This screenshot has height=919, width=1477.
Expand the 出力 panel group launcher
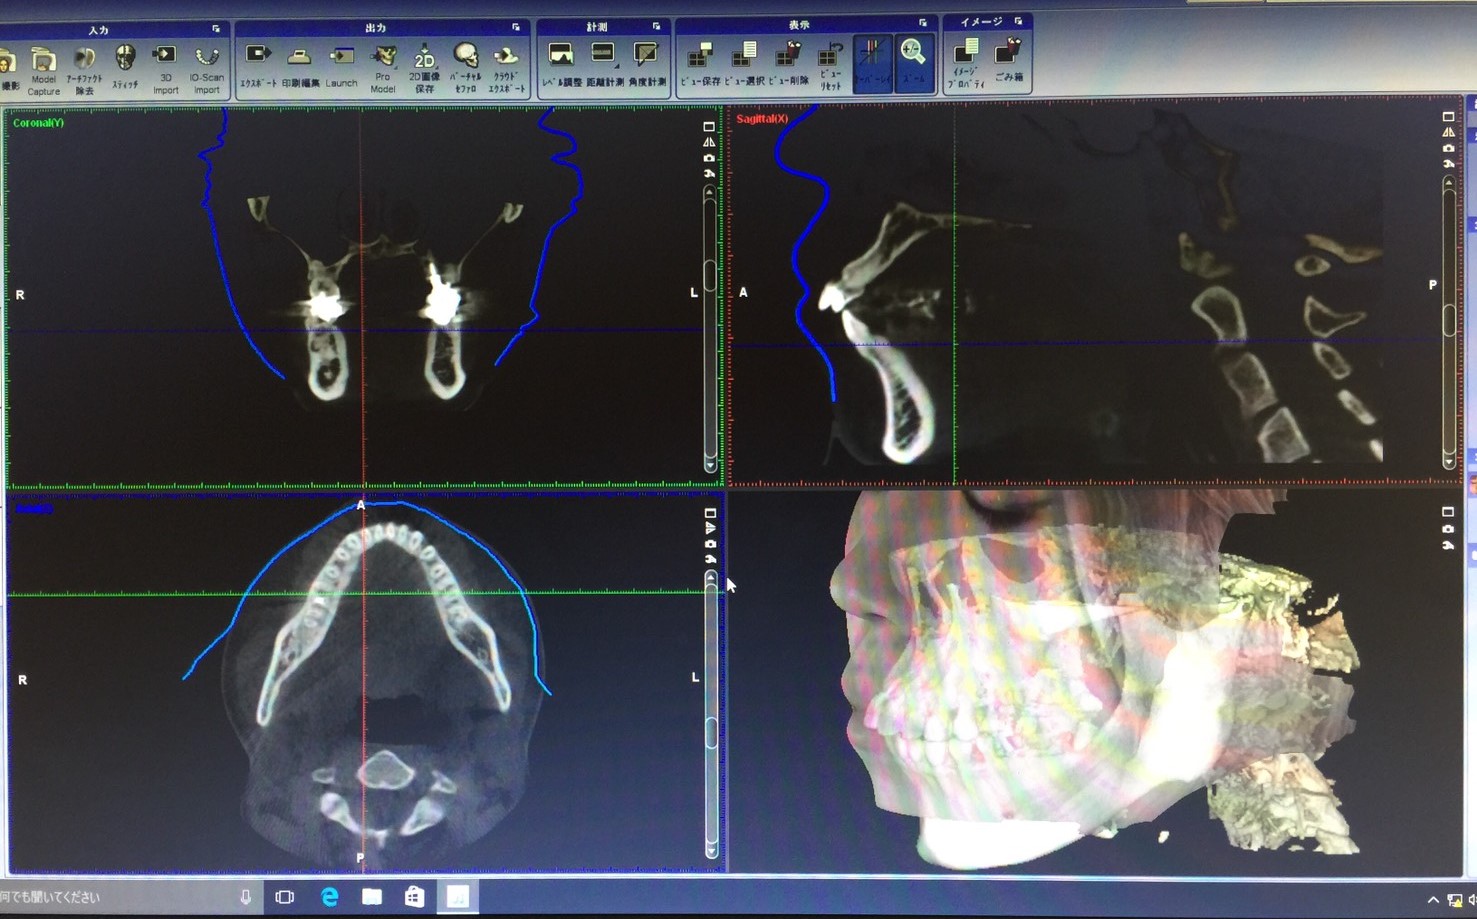(516, 28)
